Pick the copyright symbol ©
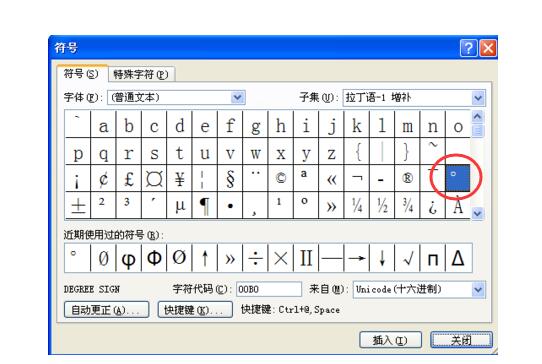The height and width of the screenshot is (364, 542). (x=281, y=178)
